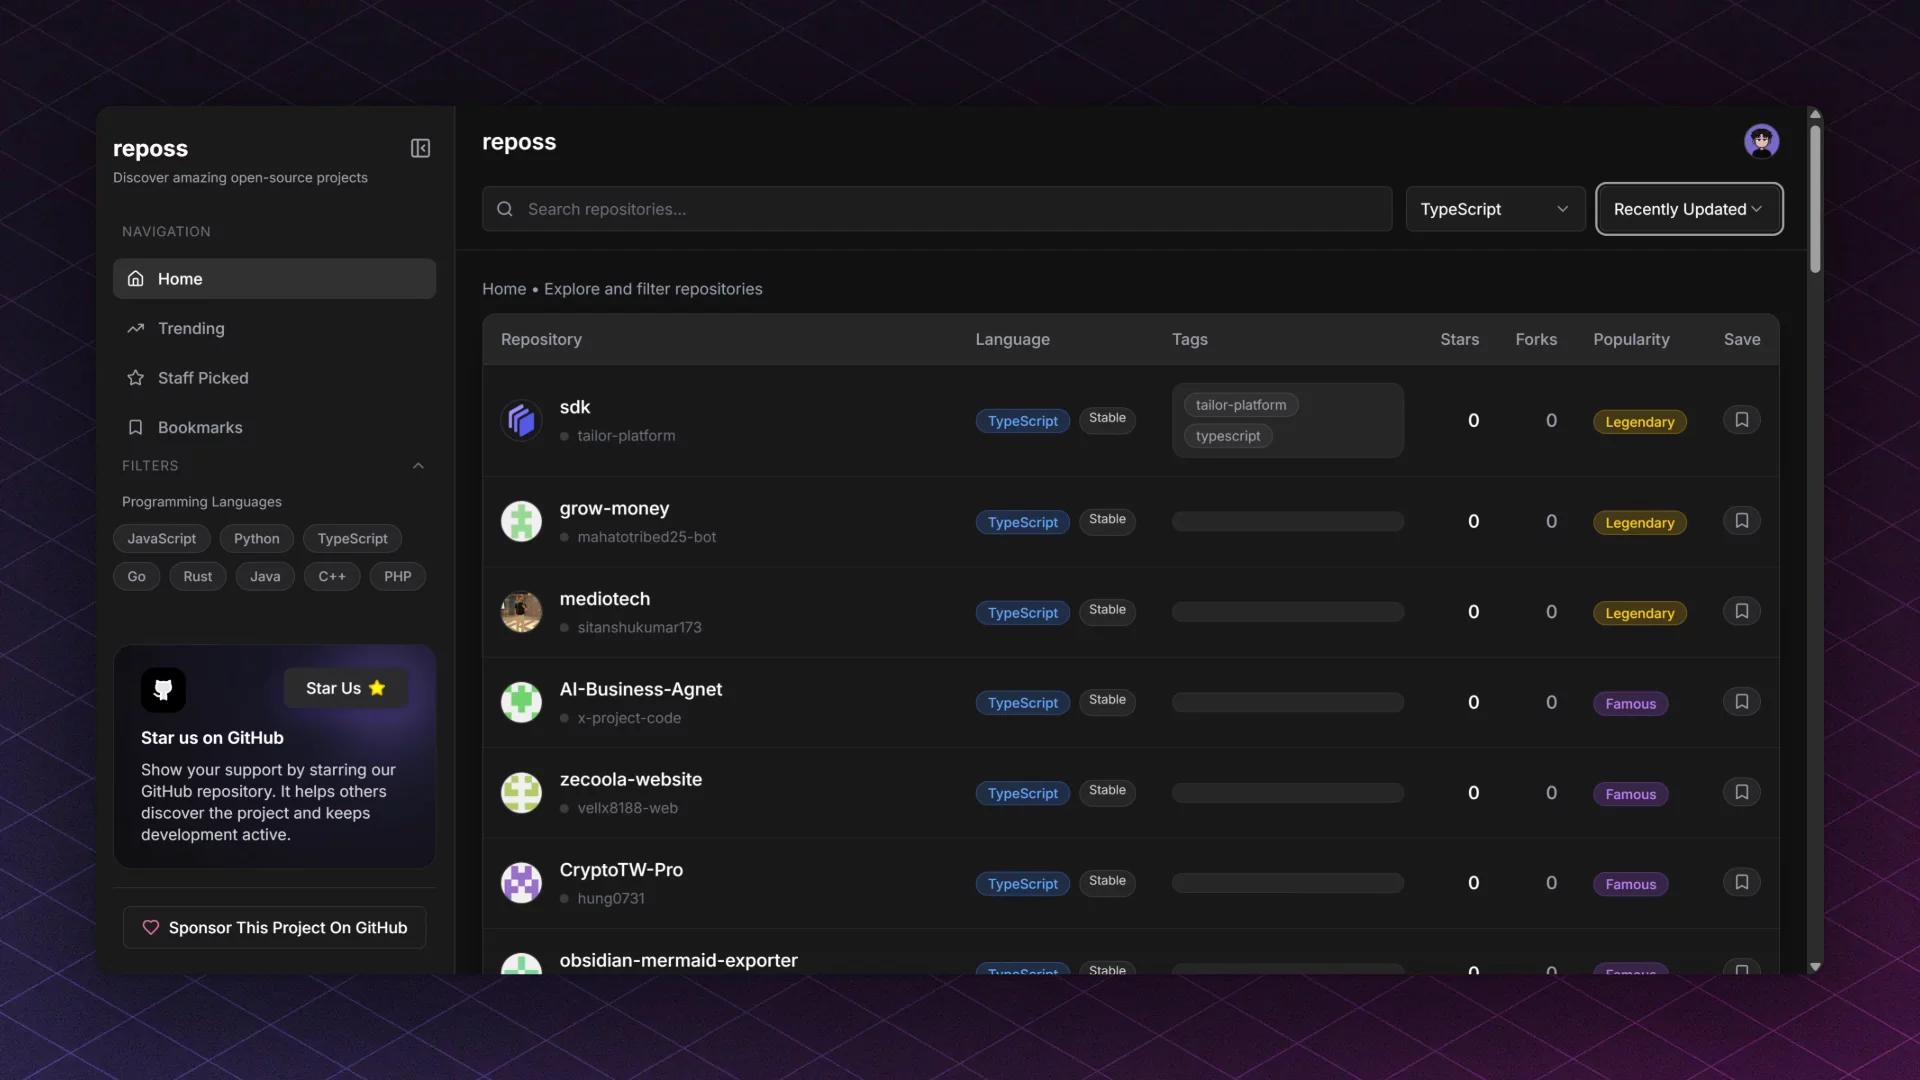Open the user avatar in the top corner
The image size is (1920, 1080).
click(x=1762, y=141)
